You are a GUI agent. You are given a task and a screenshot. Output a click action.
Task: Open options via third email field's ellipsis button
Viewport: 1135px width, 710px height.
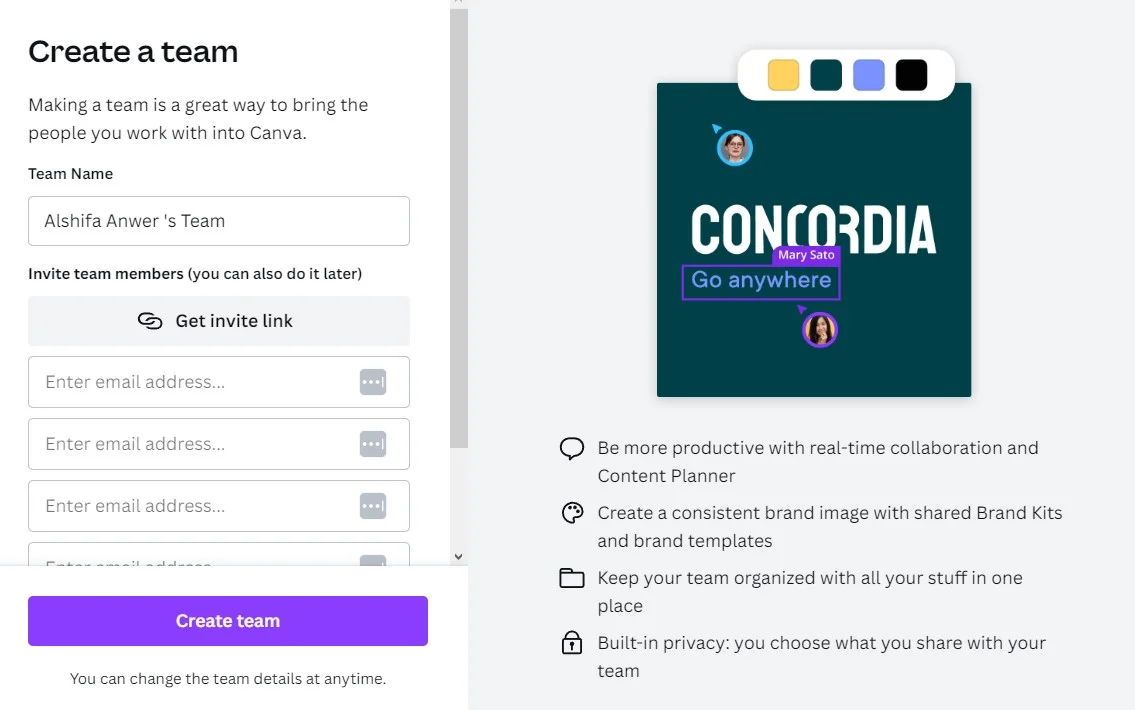point(373,506)
